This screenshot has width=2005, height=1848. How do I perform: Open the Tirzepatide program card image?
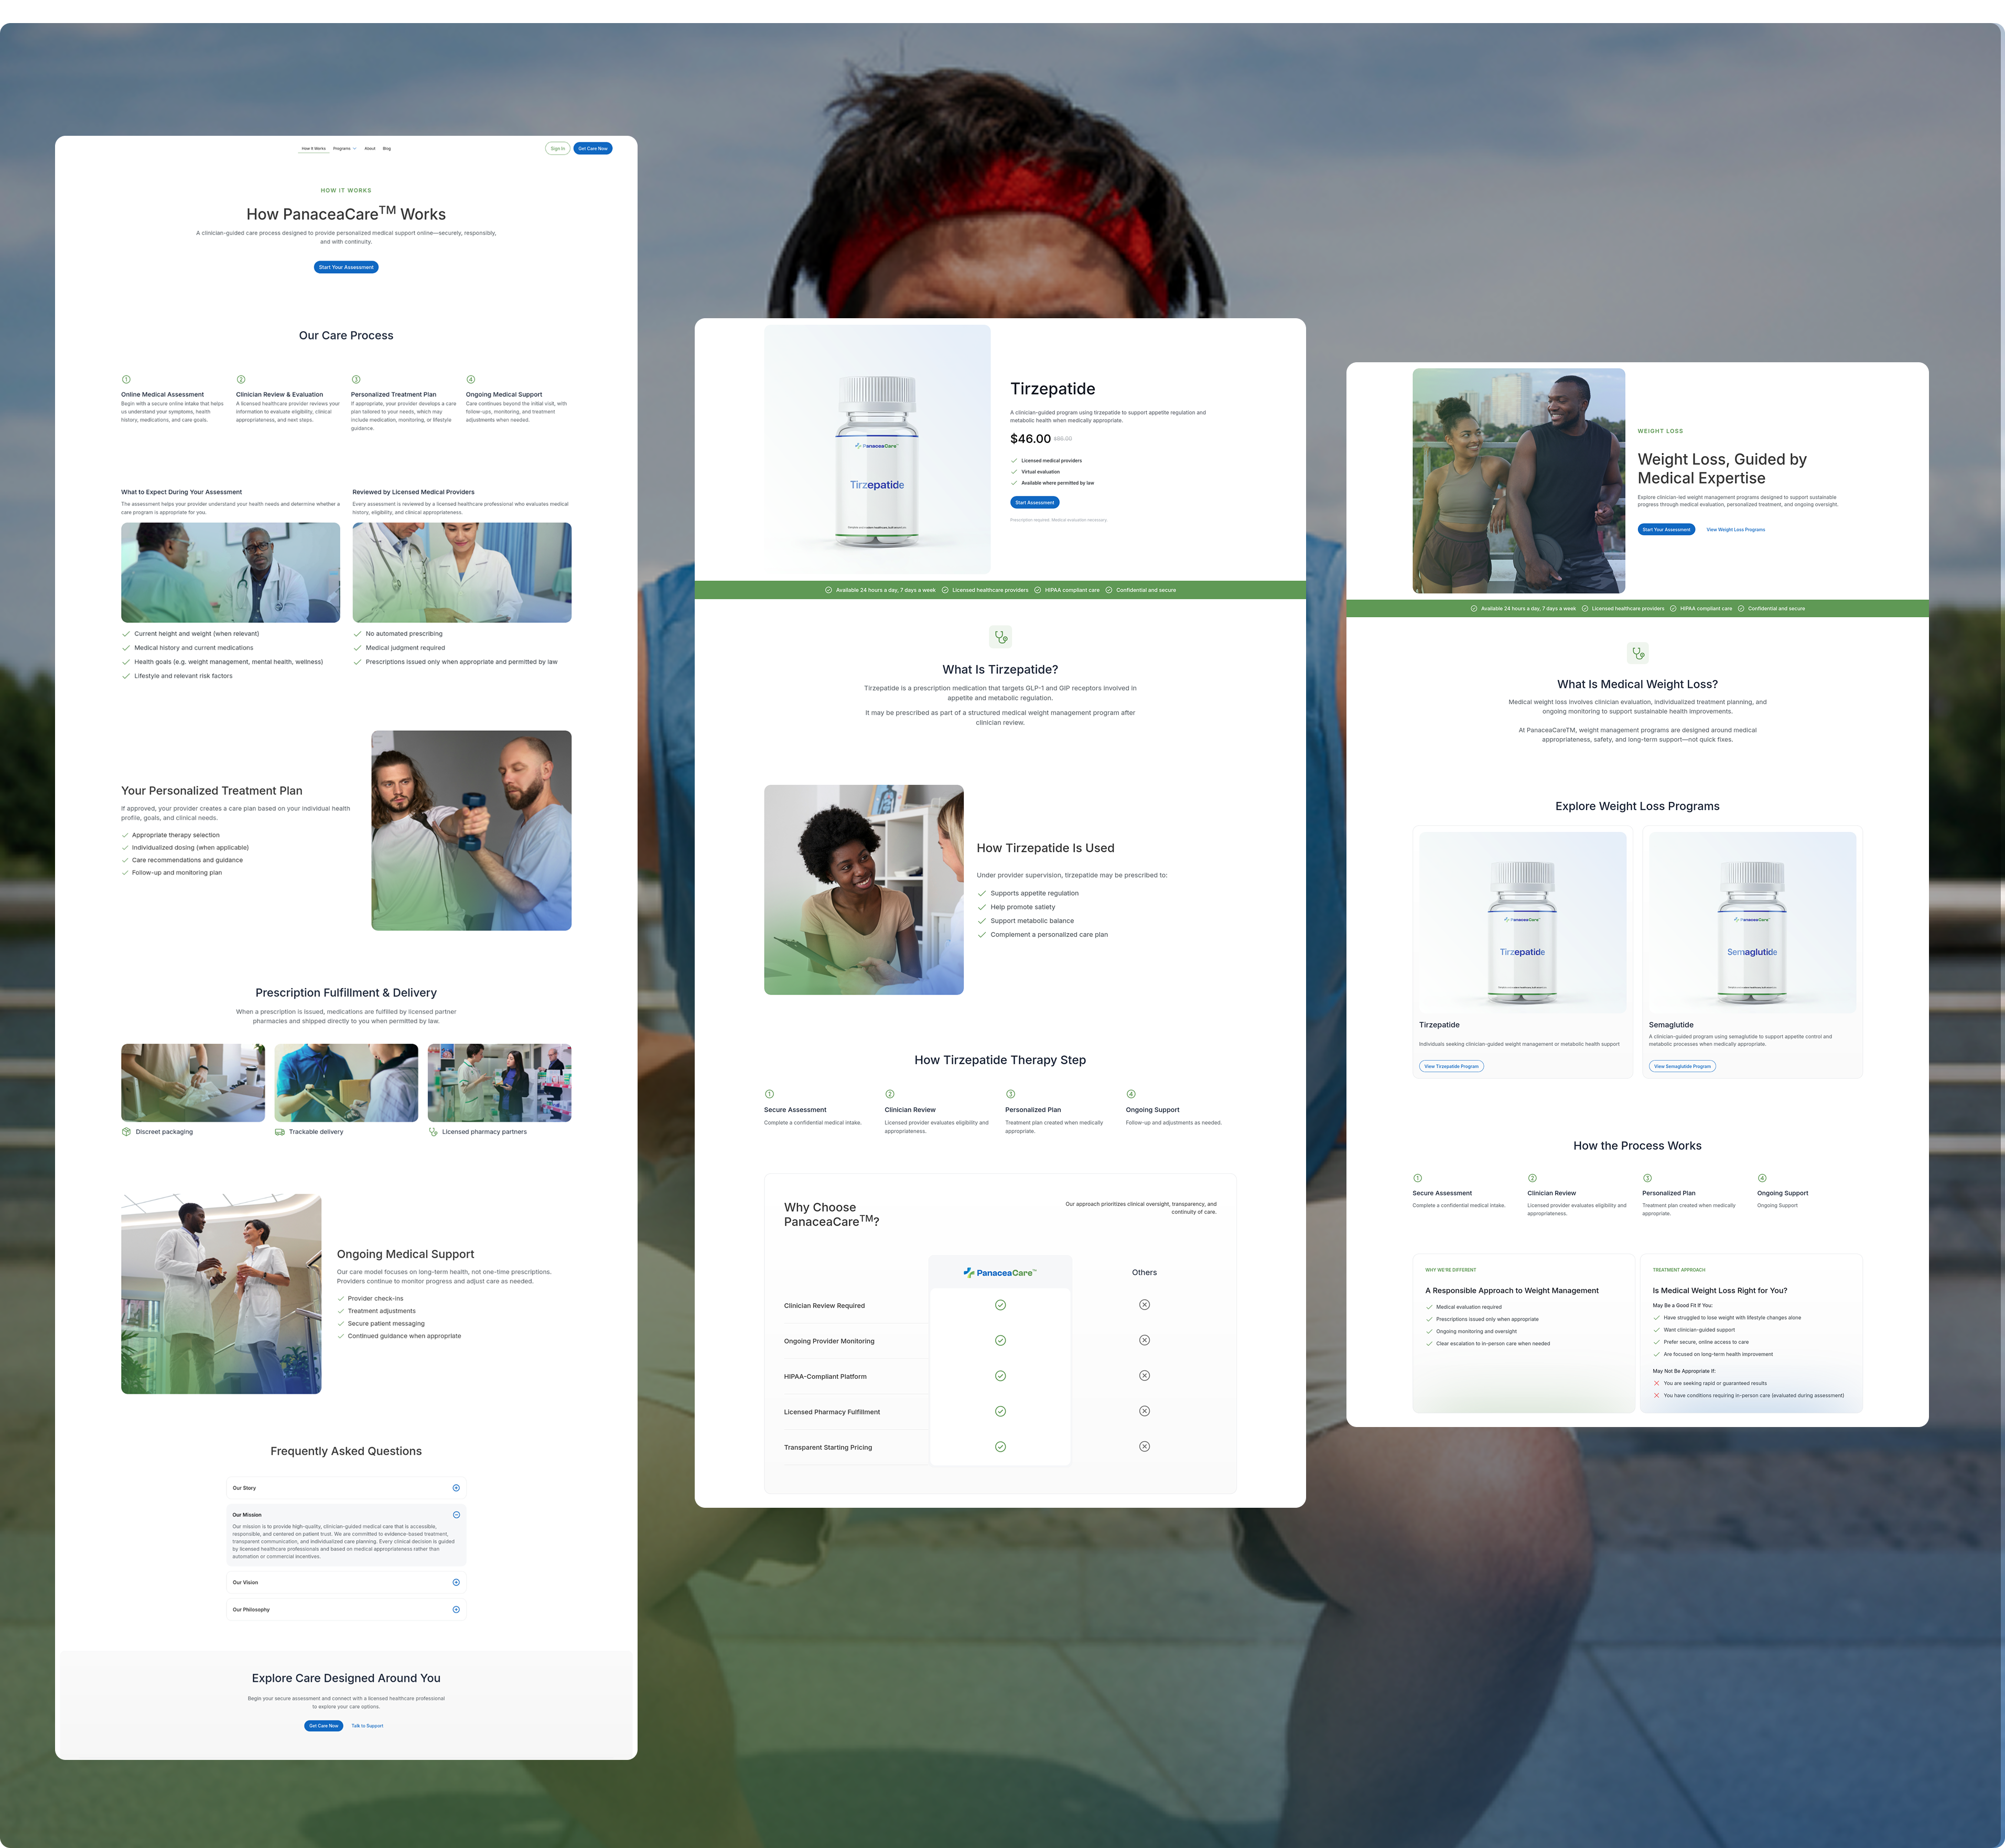[1522, 922]
